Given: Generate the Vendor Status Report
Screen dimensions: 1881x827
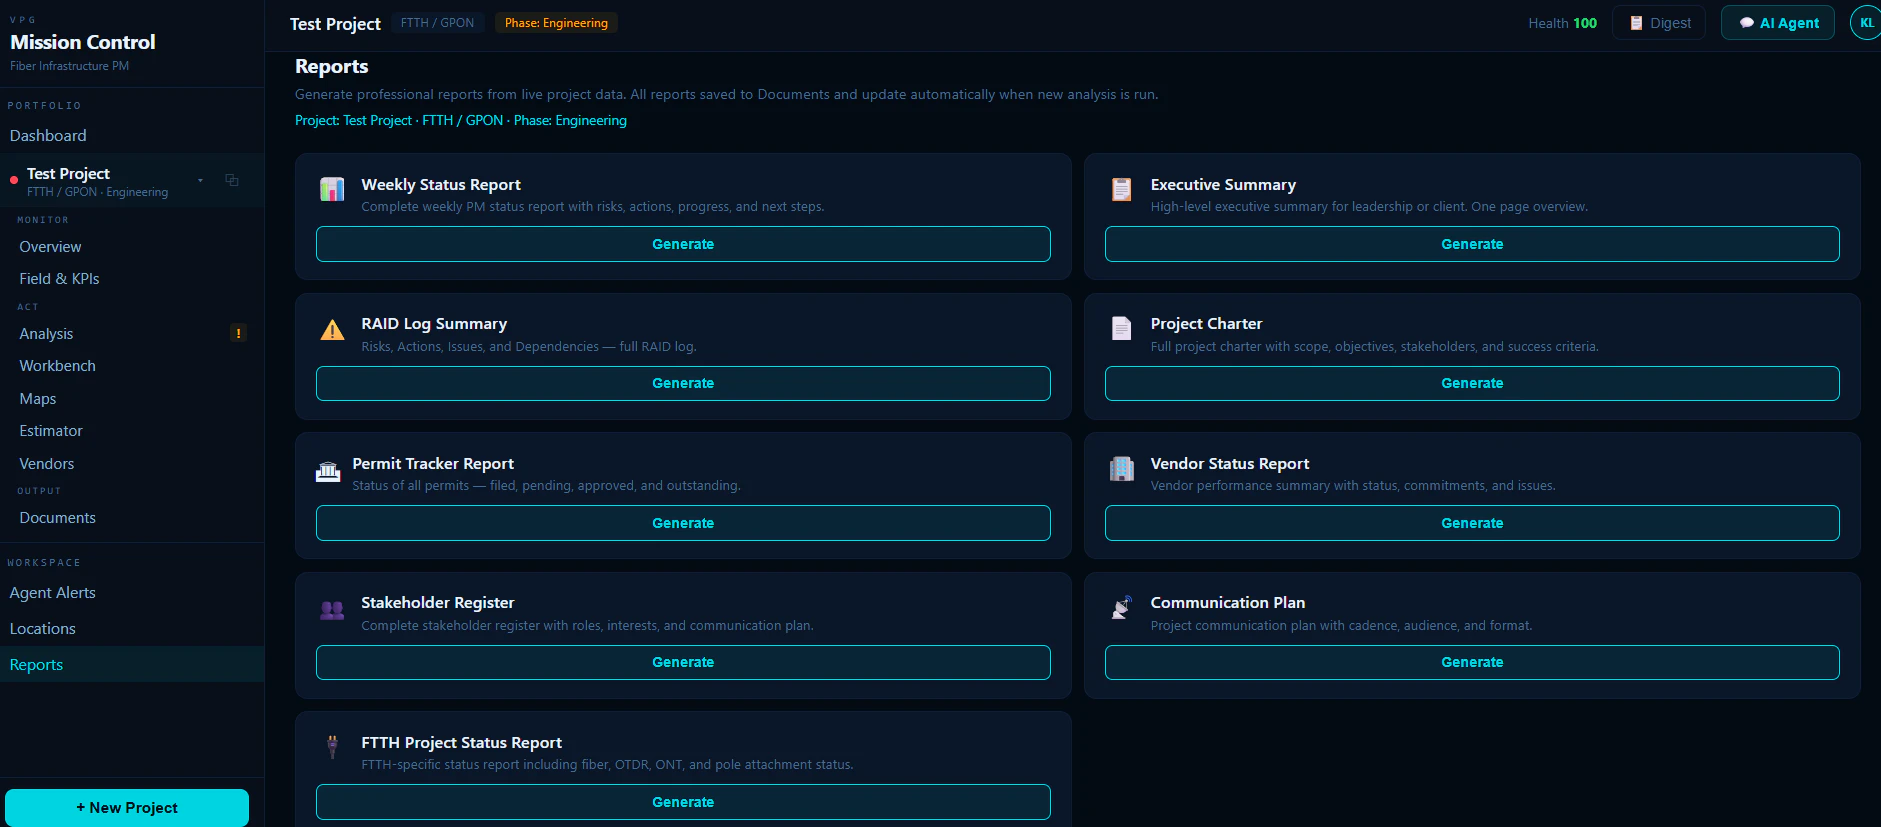Looking at the screenshot, I should point(1472,523).
